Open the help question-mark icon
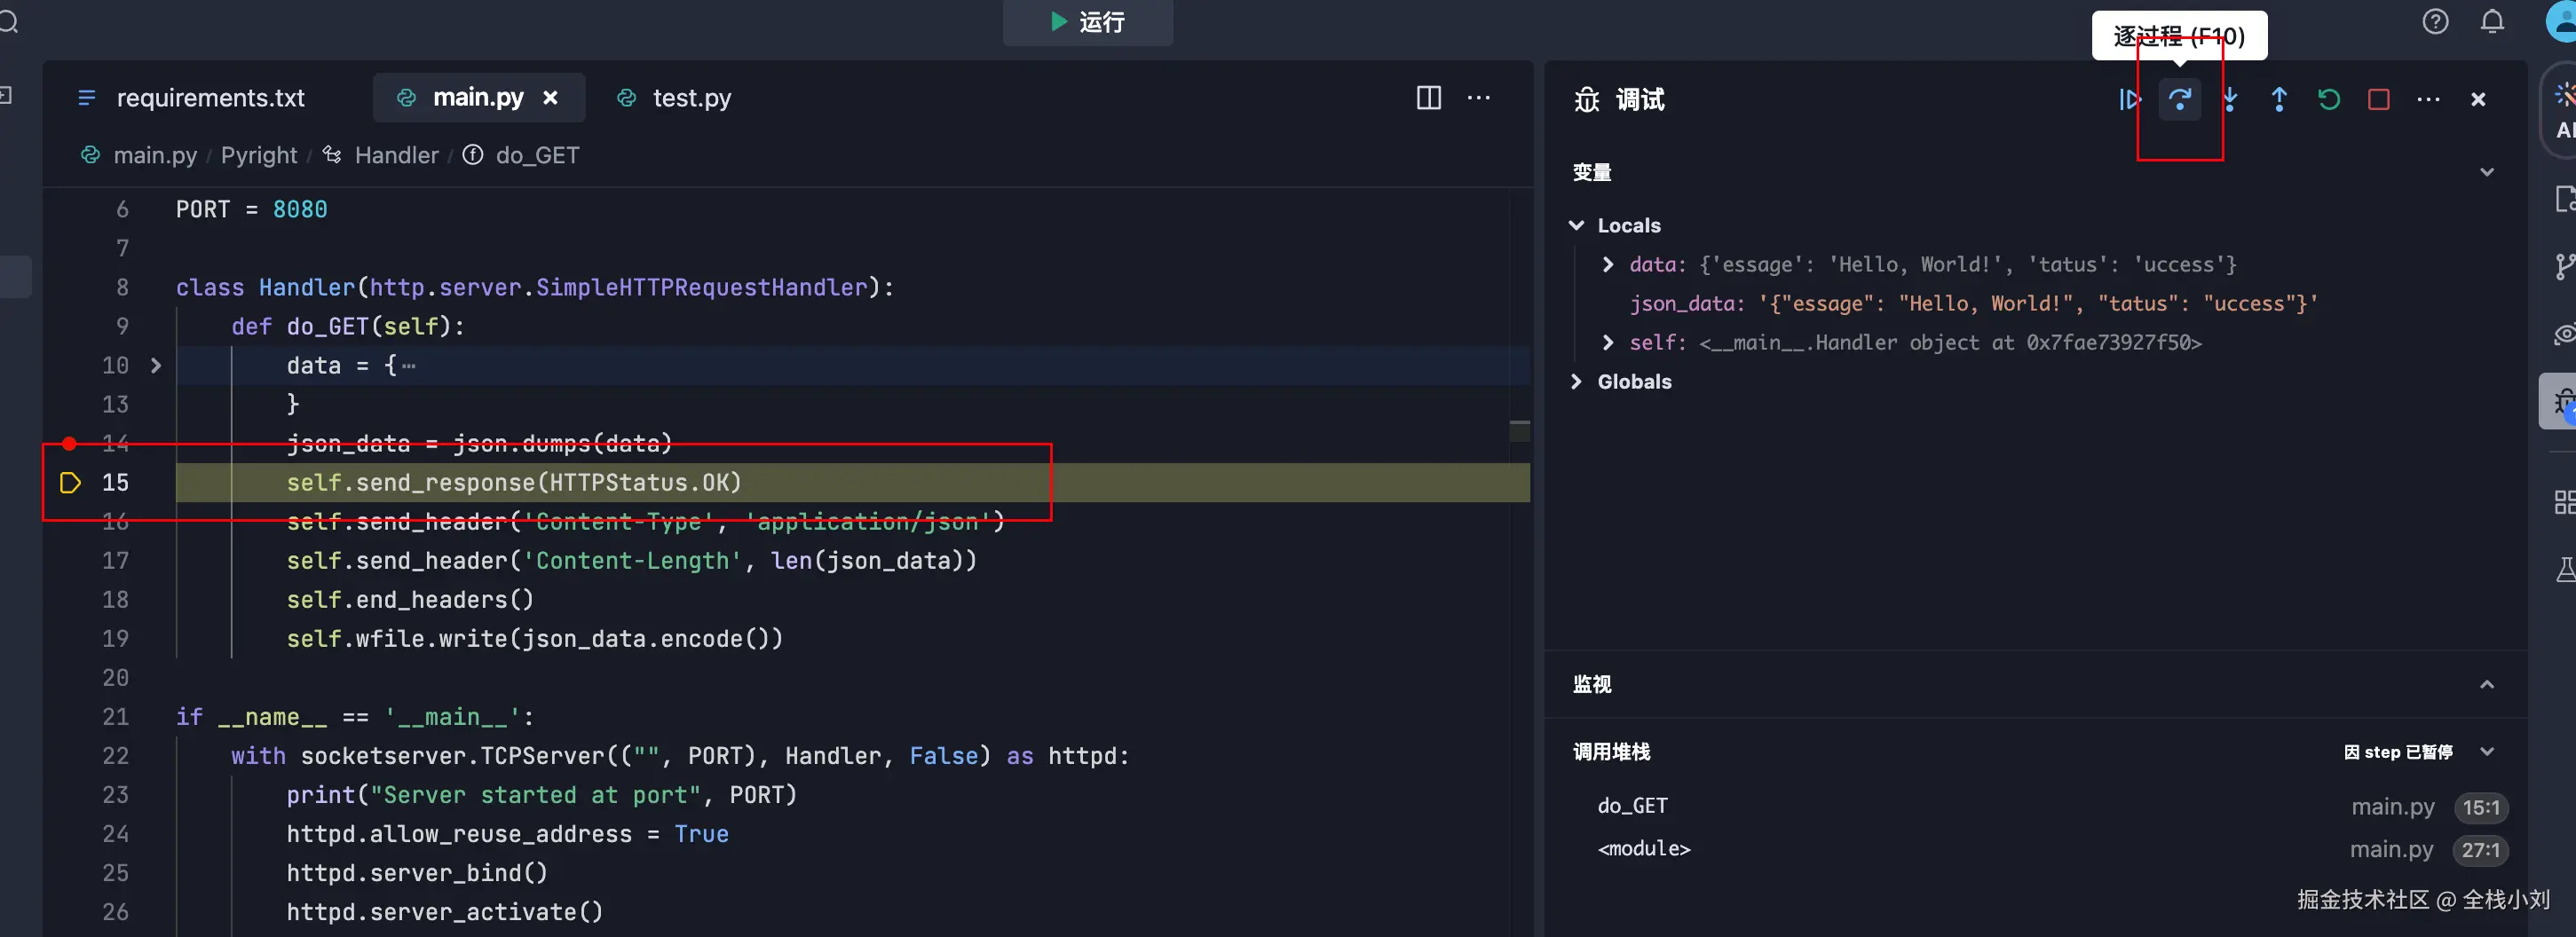The height and width of the screenshot is (937, 2576). pos(2435,21)
